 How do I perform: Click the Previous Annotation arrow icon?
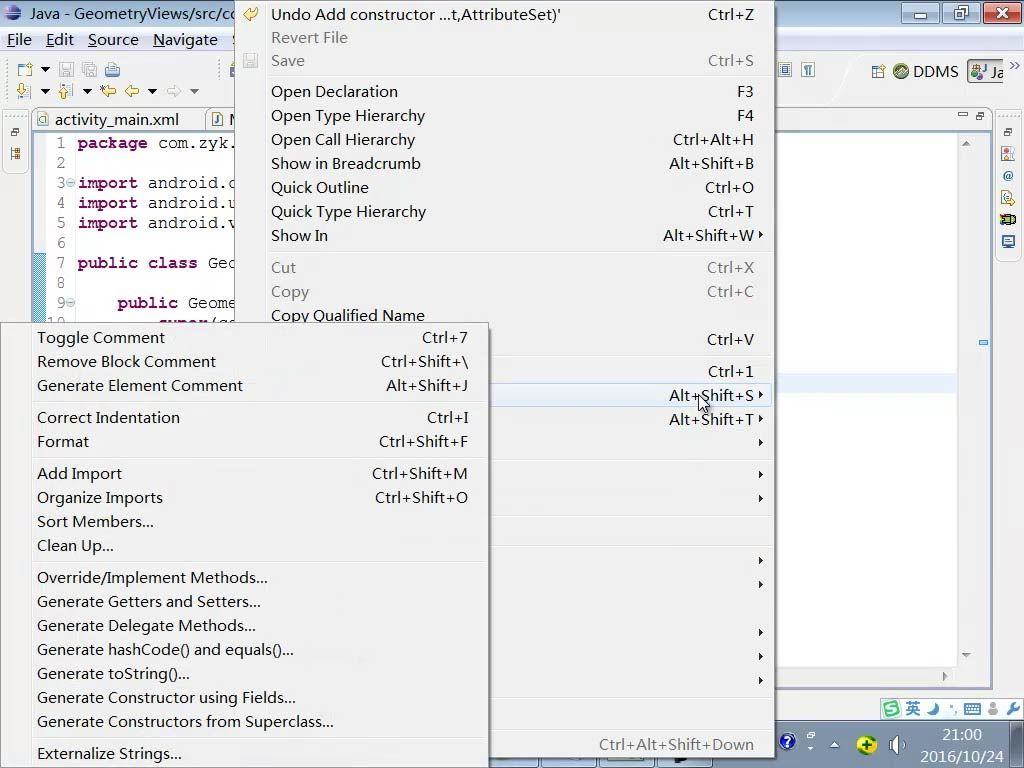click(65, 91)
